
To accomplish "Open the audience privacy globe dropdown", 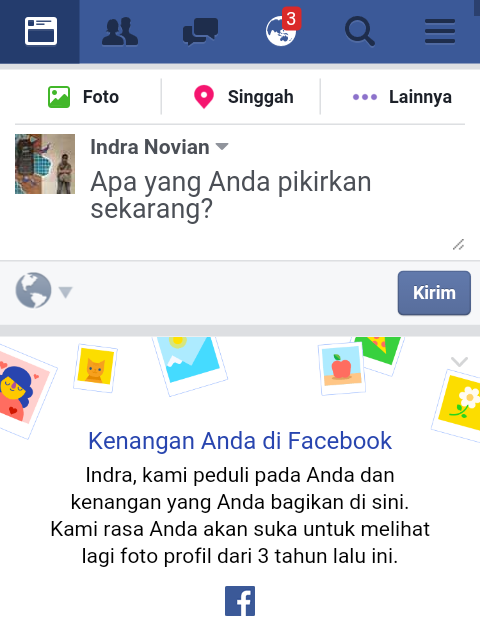I will point(44,291).
